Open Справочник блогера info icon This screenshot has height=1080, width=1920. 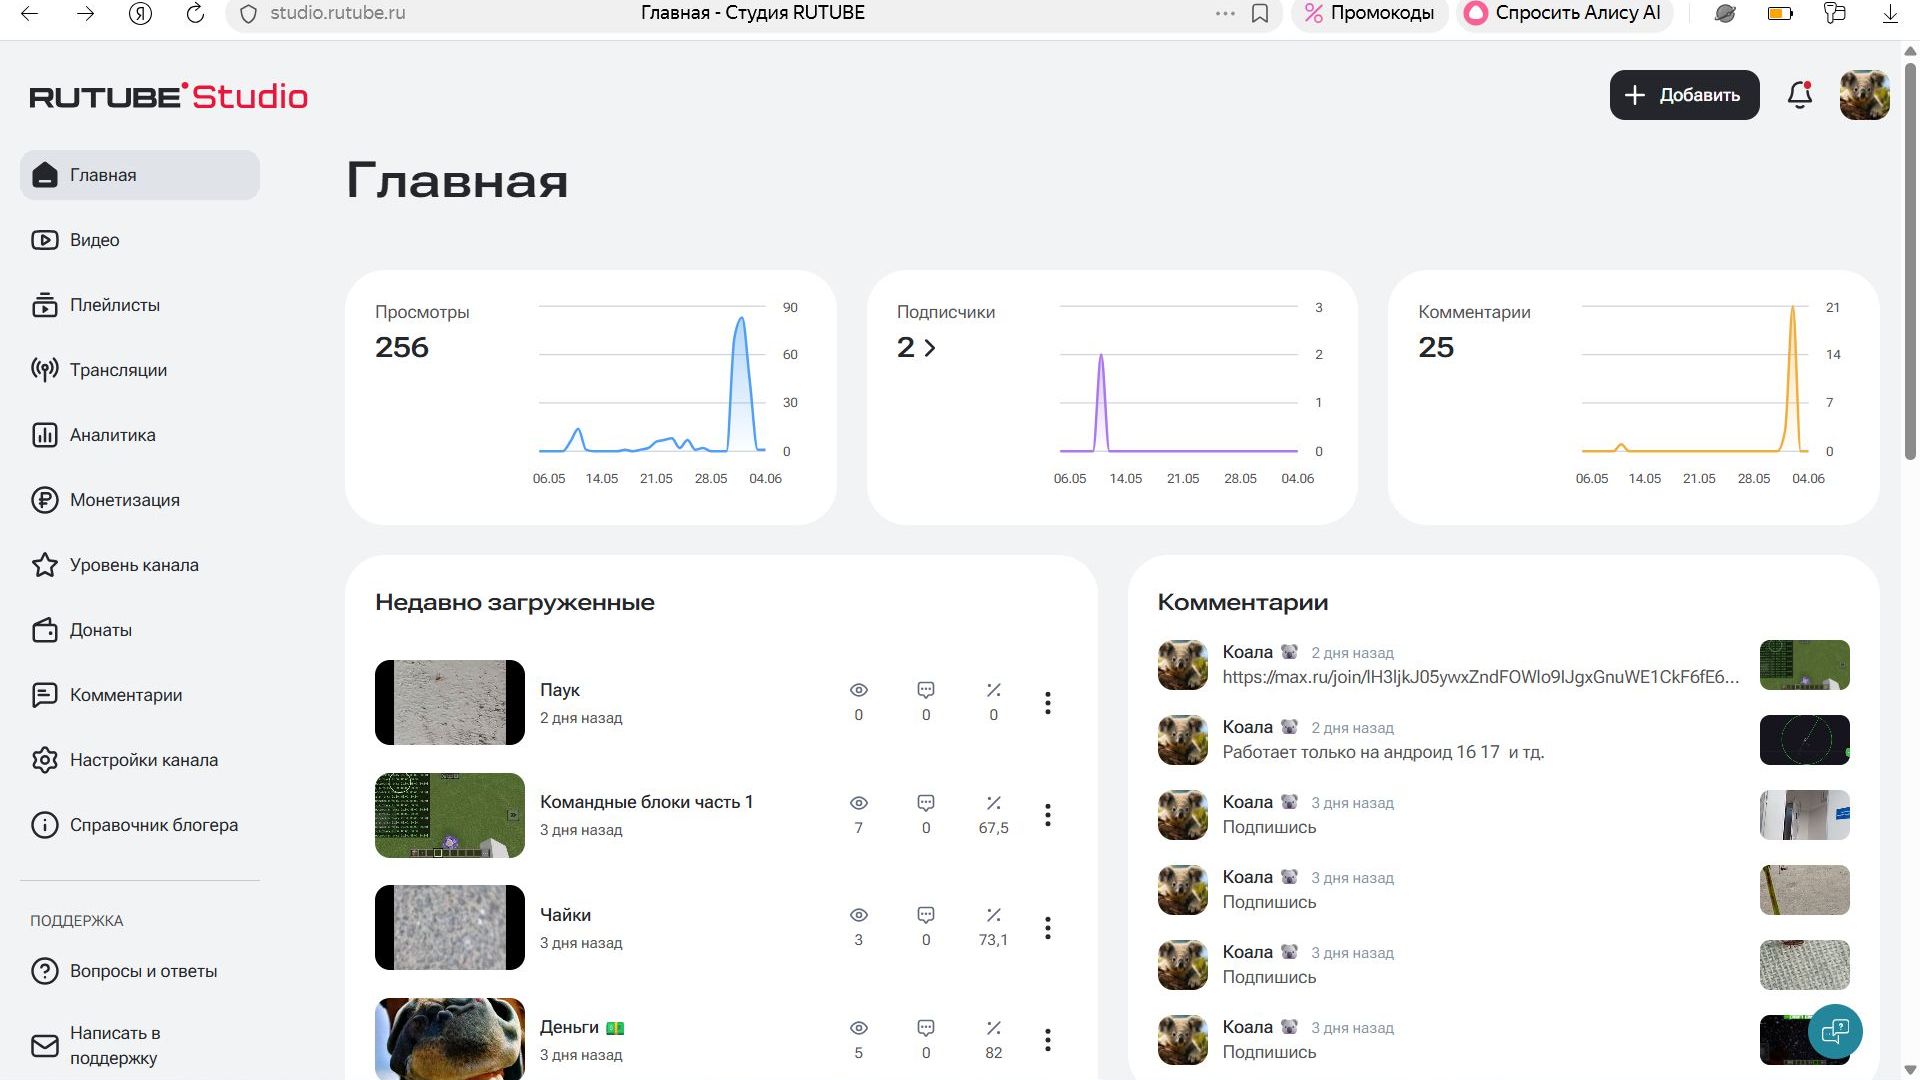point(45,825)
